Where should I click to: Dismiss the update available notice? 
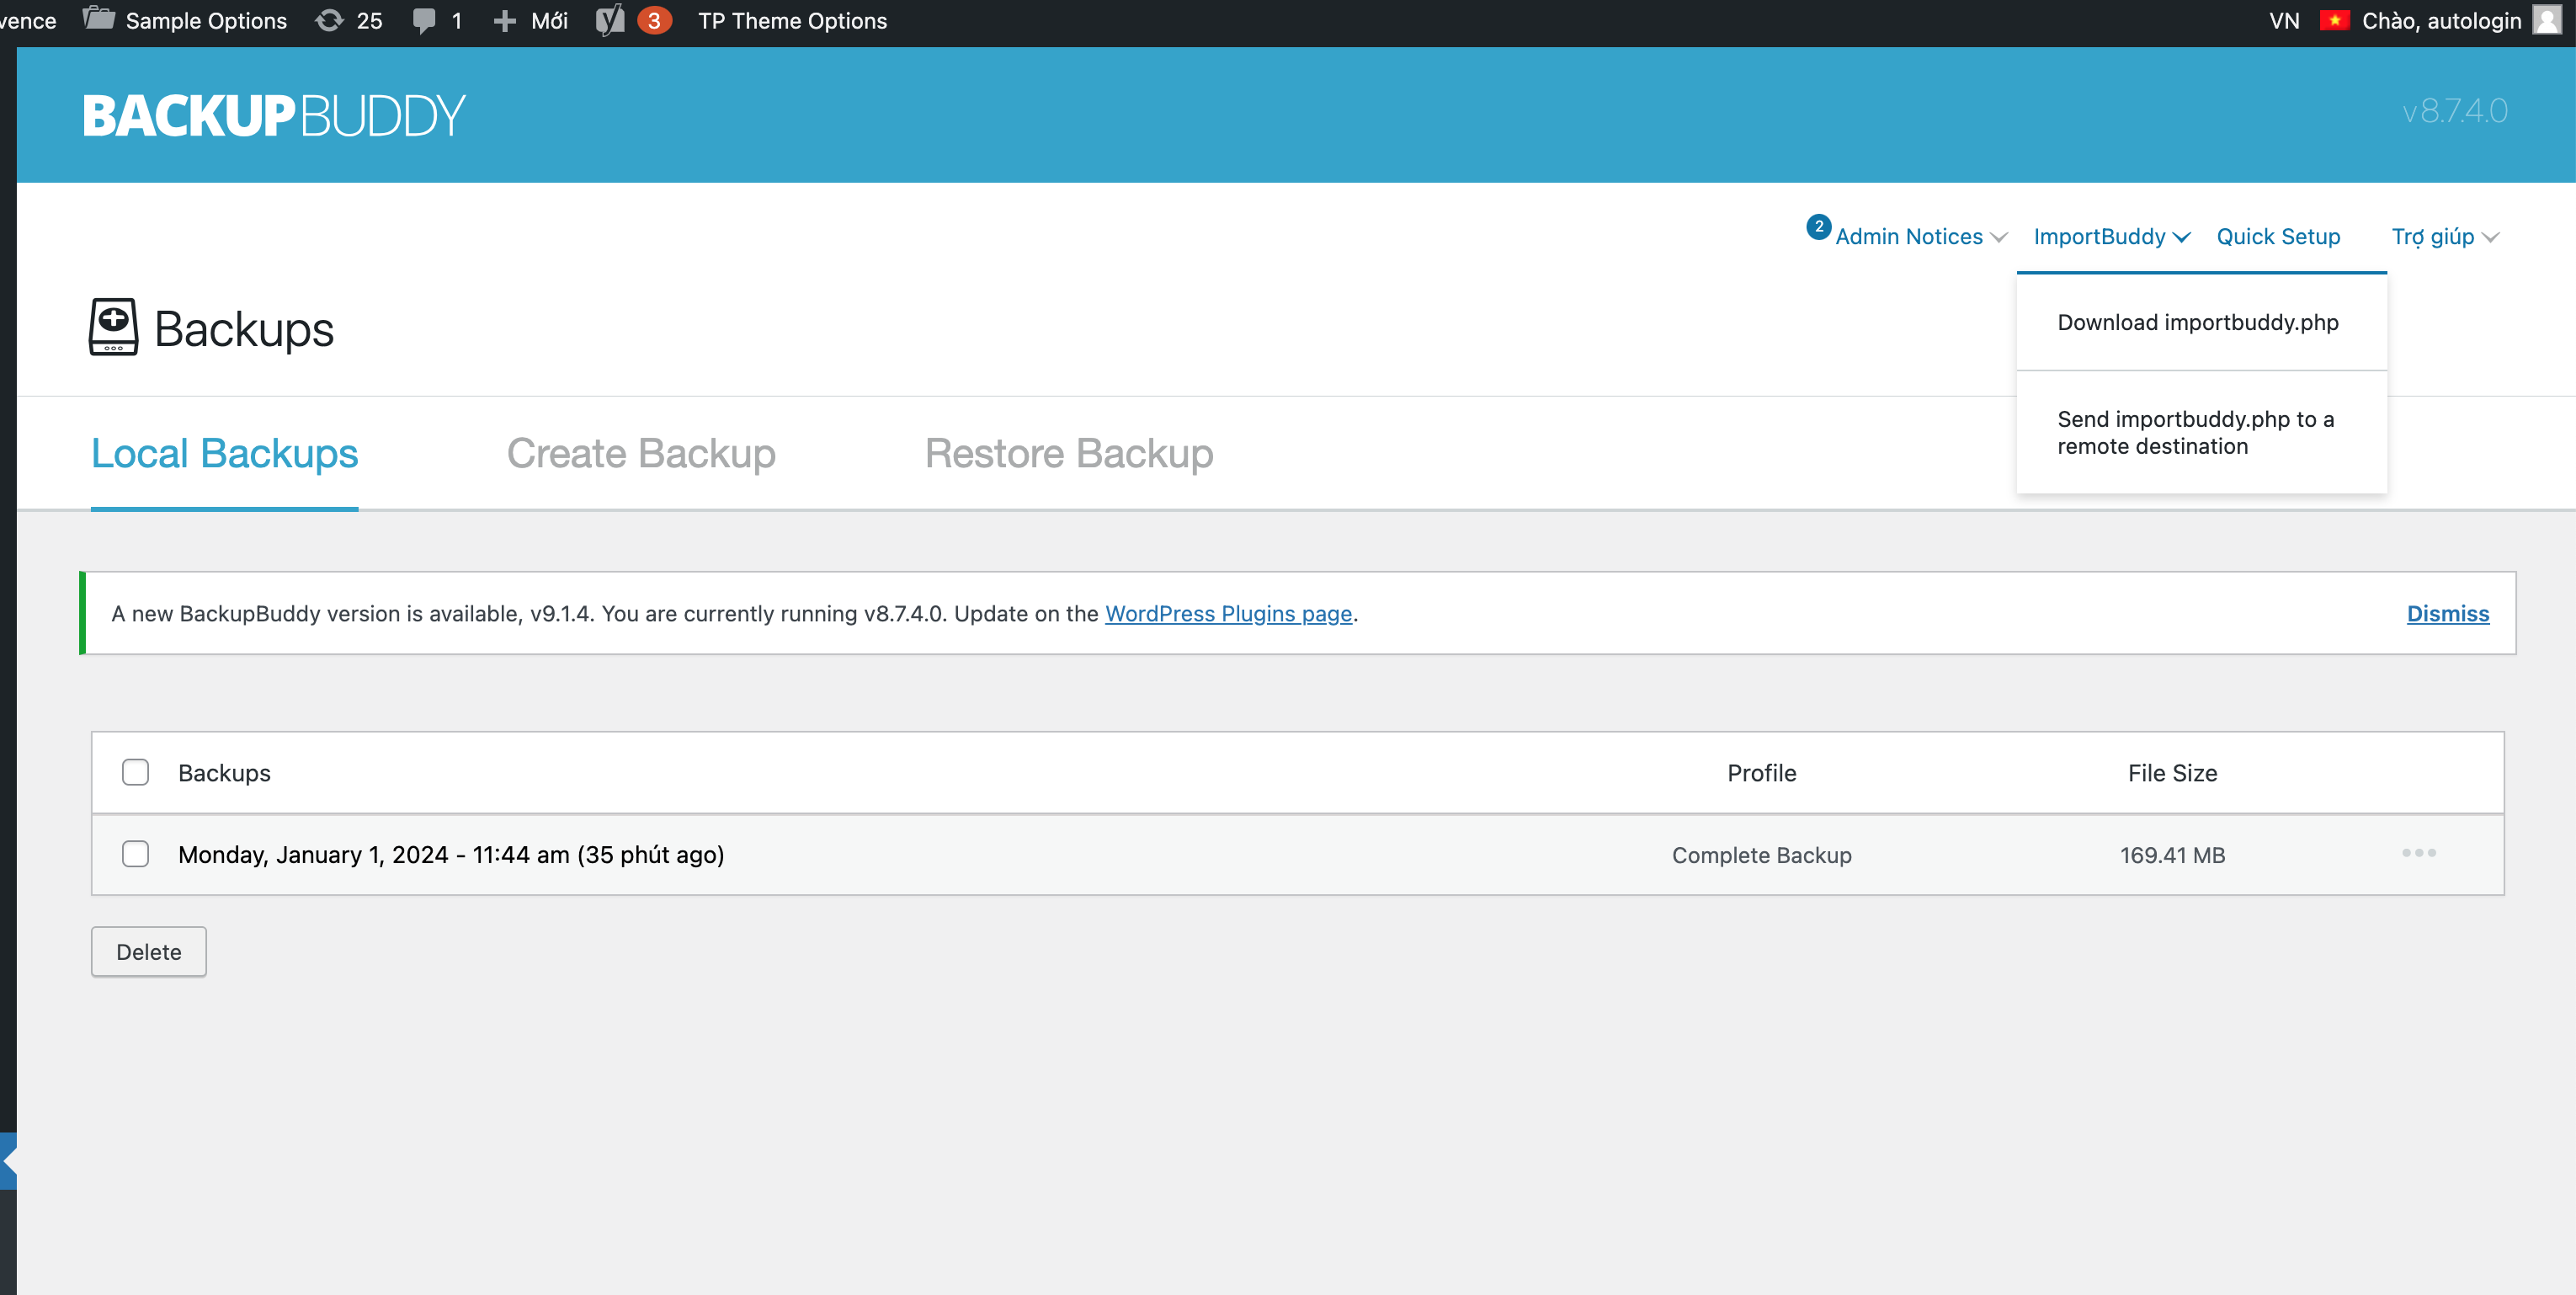point(2447,613)
